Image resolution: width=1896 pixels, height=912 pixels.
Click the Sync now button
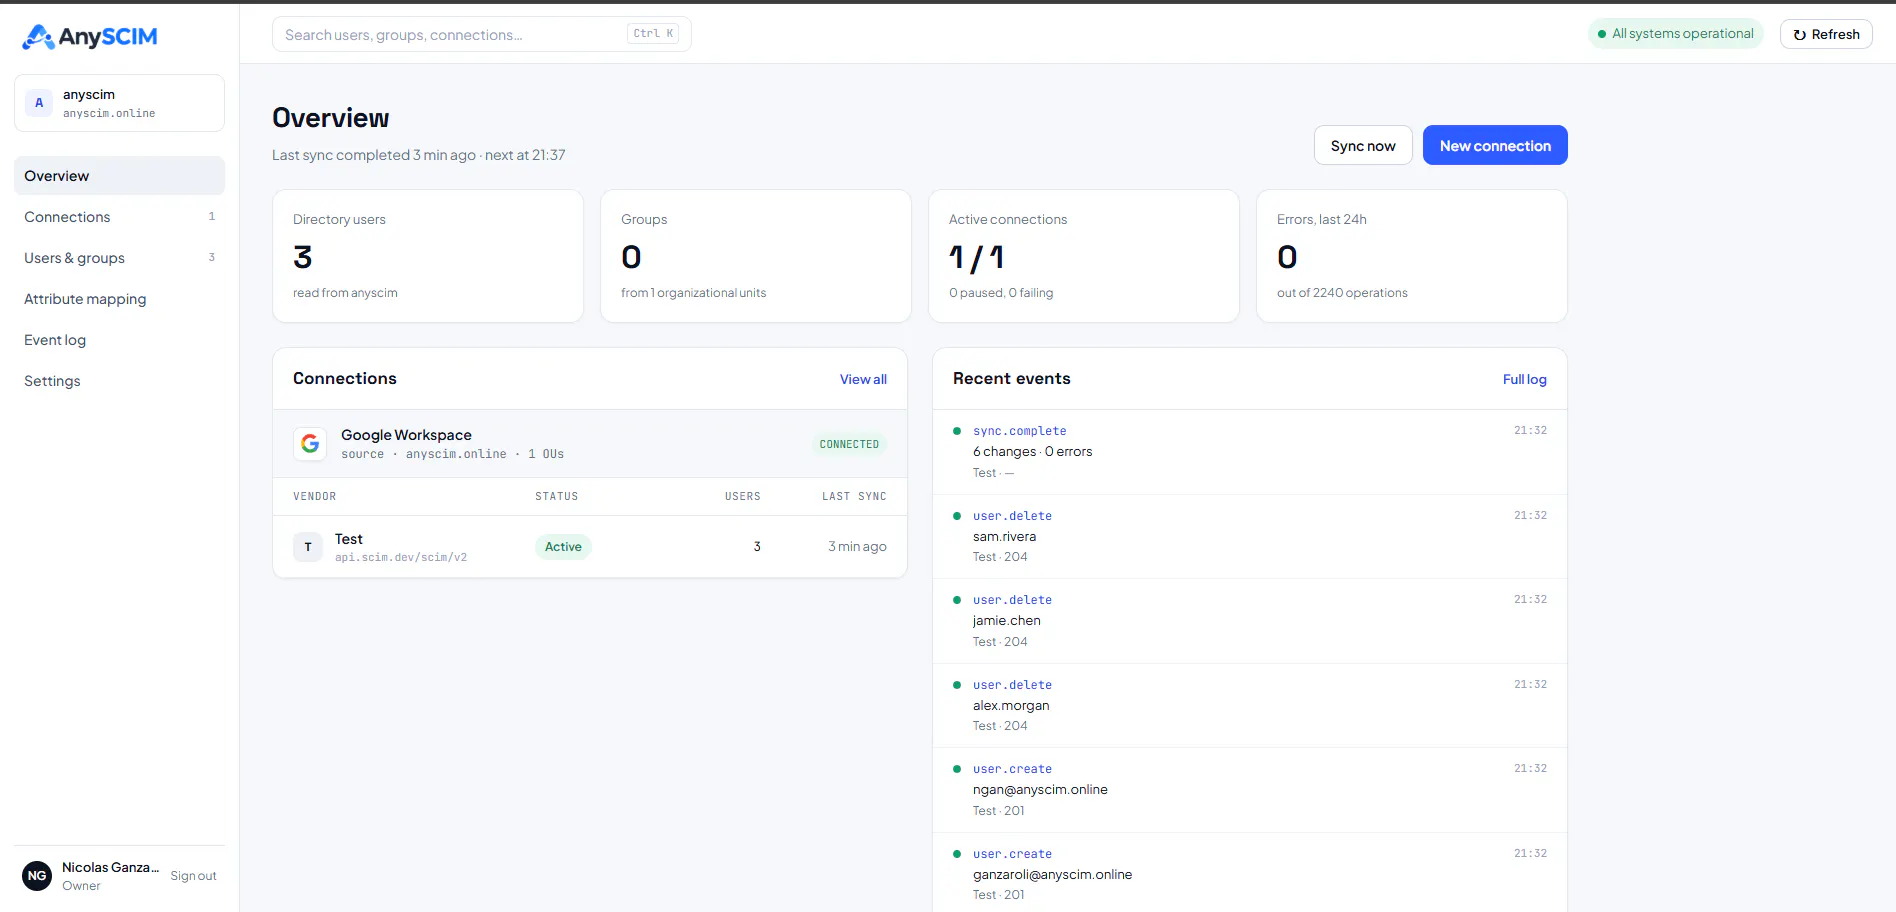(1363, 146)
